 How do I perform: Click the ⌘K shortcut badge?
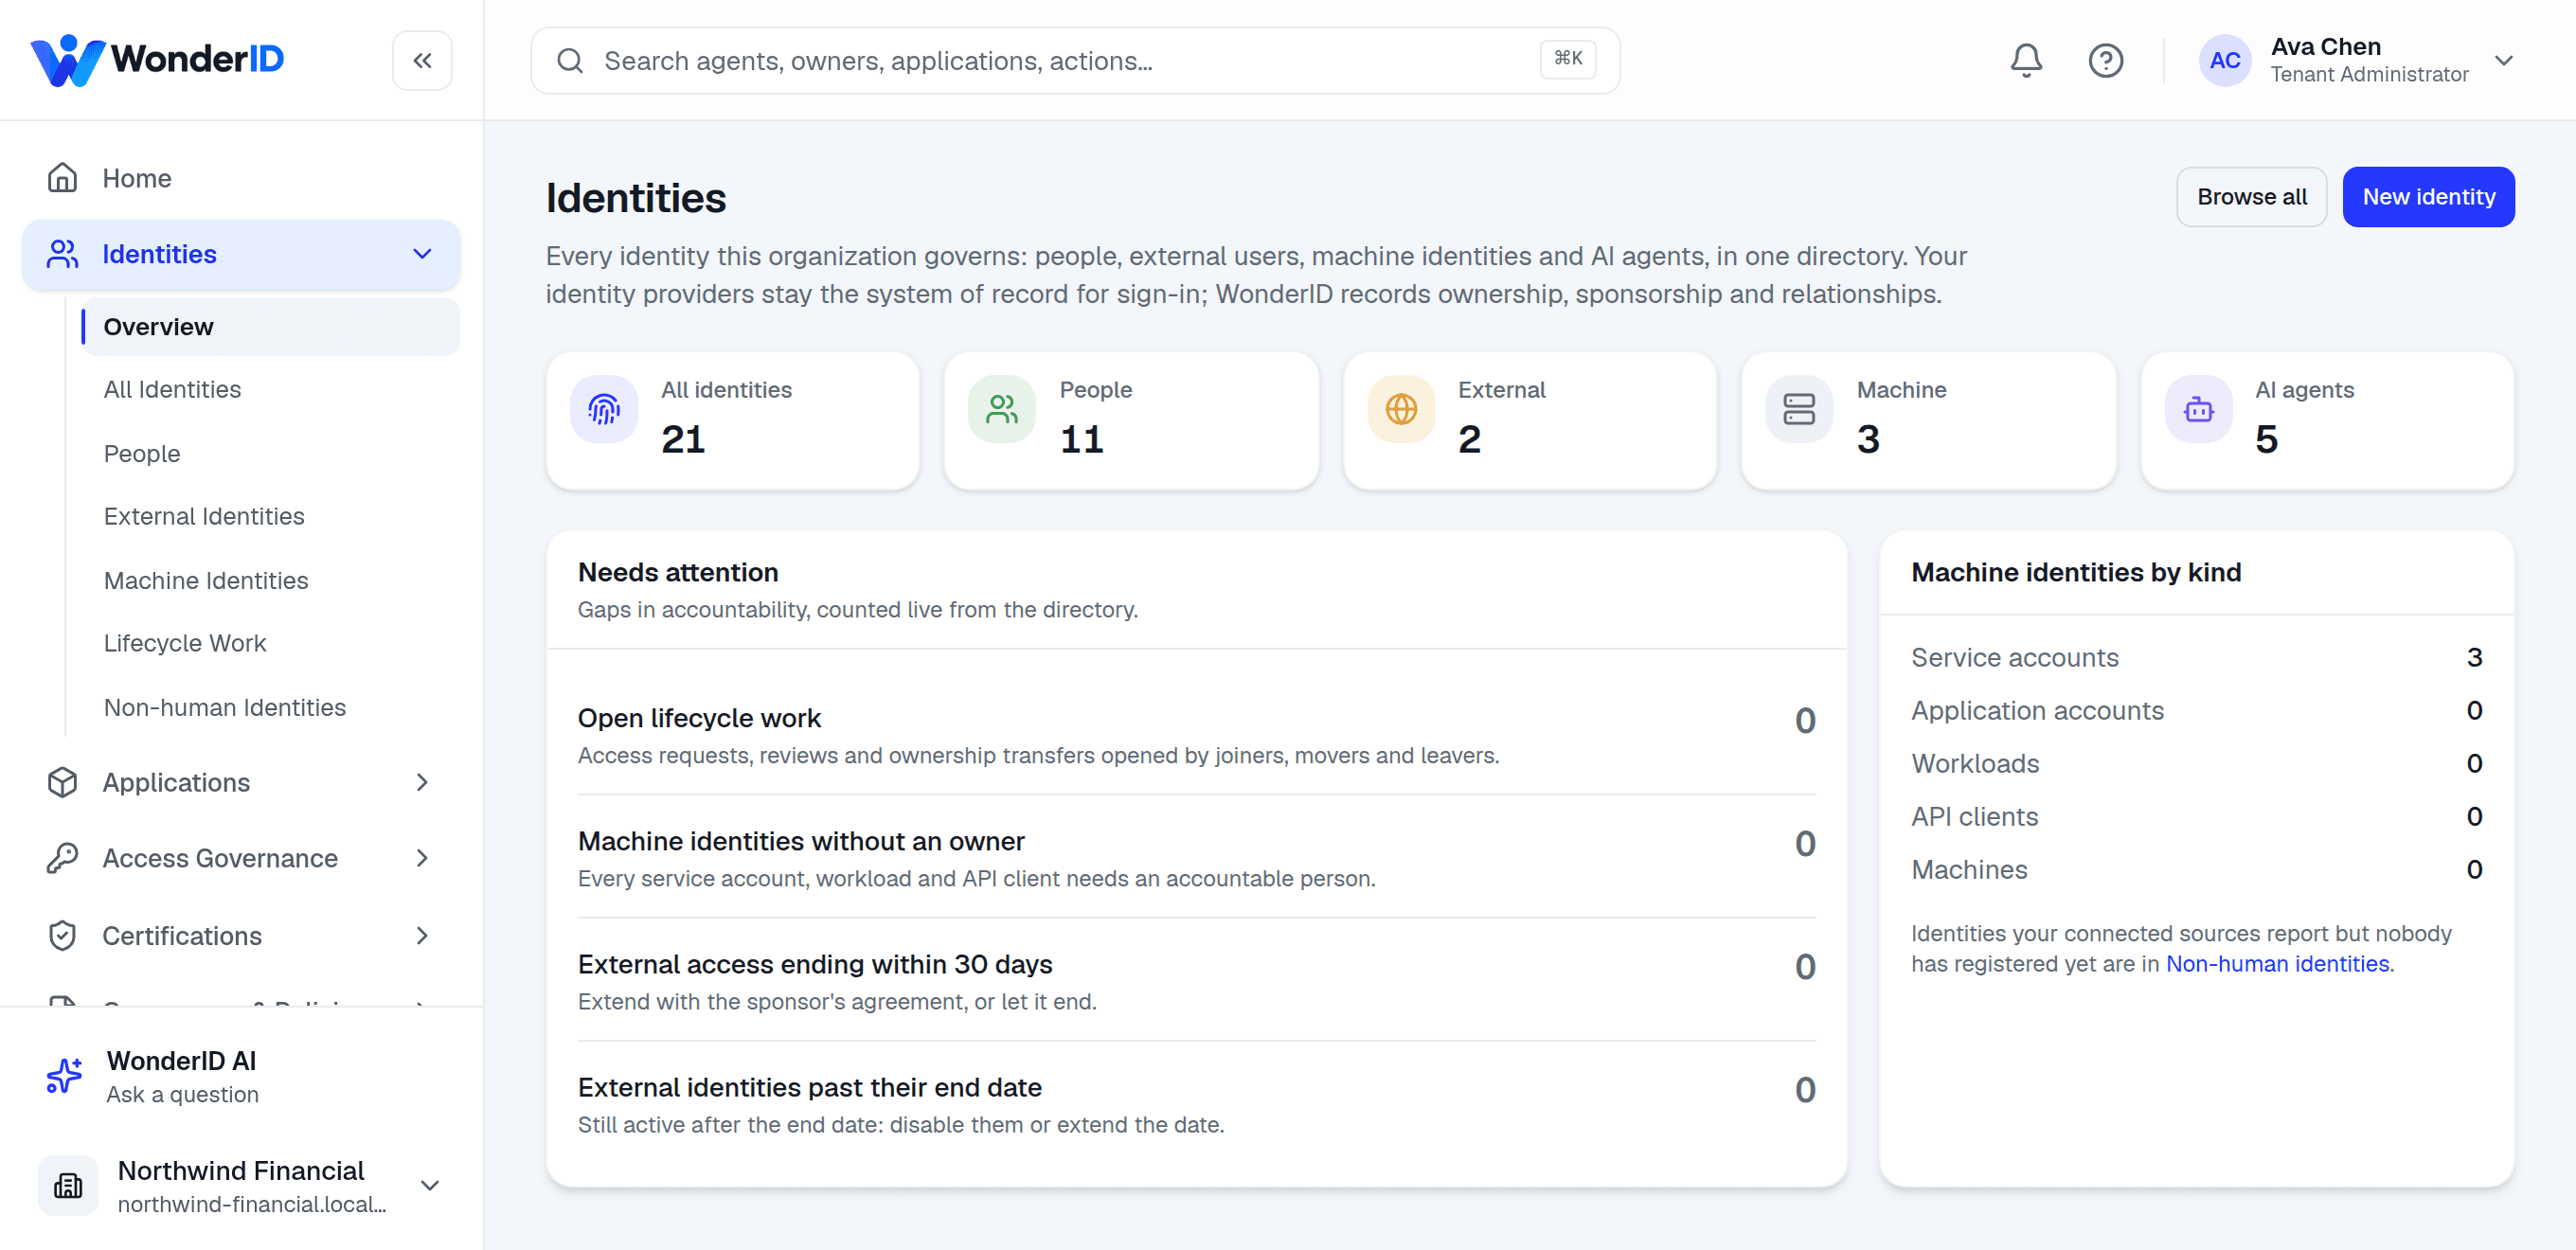[x=1567, y=59]
